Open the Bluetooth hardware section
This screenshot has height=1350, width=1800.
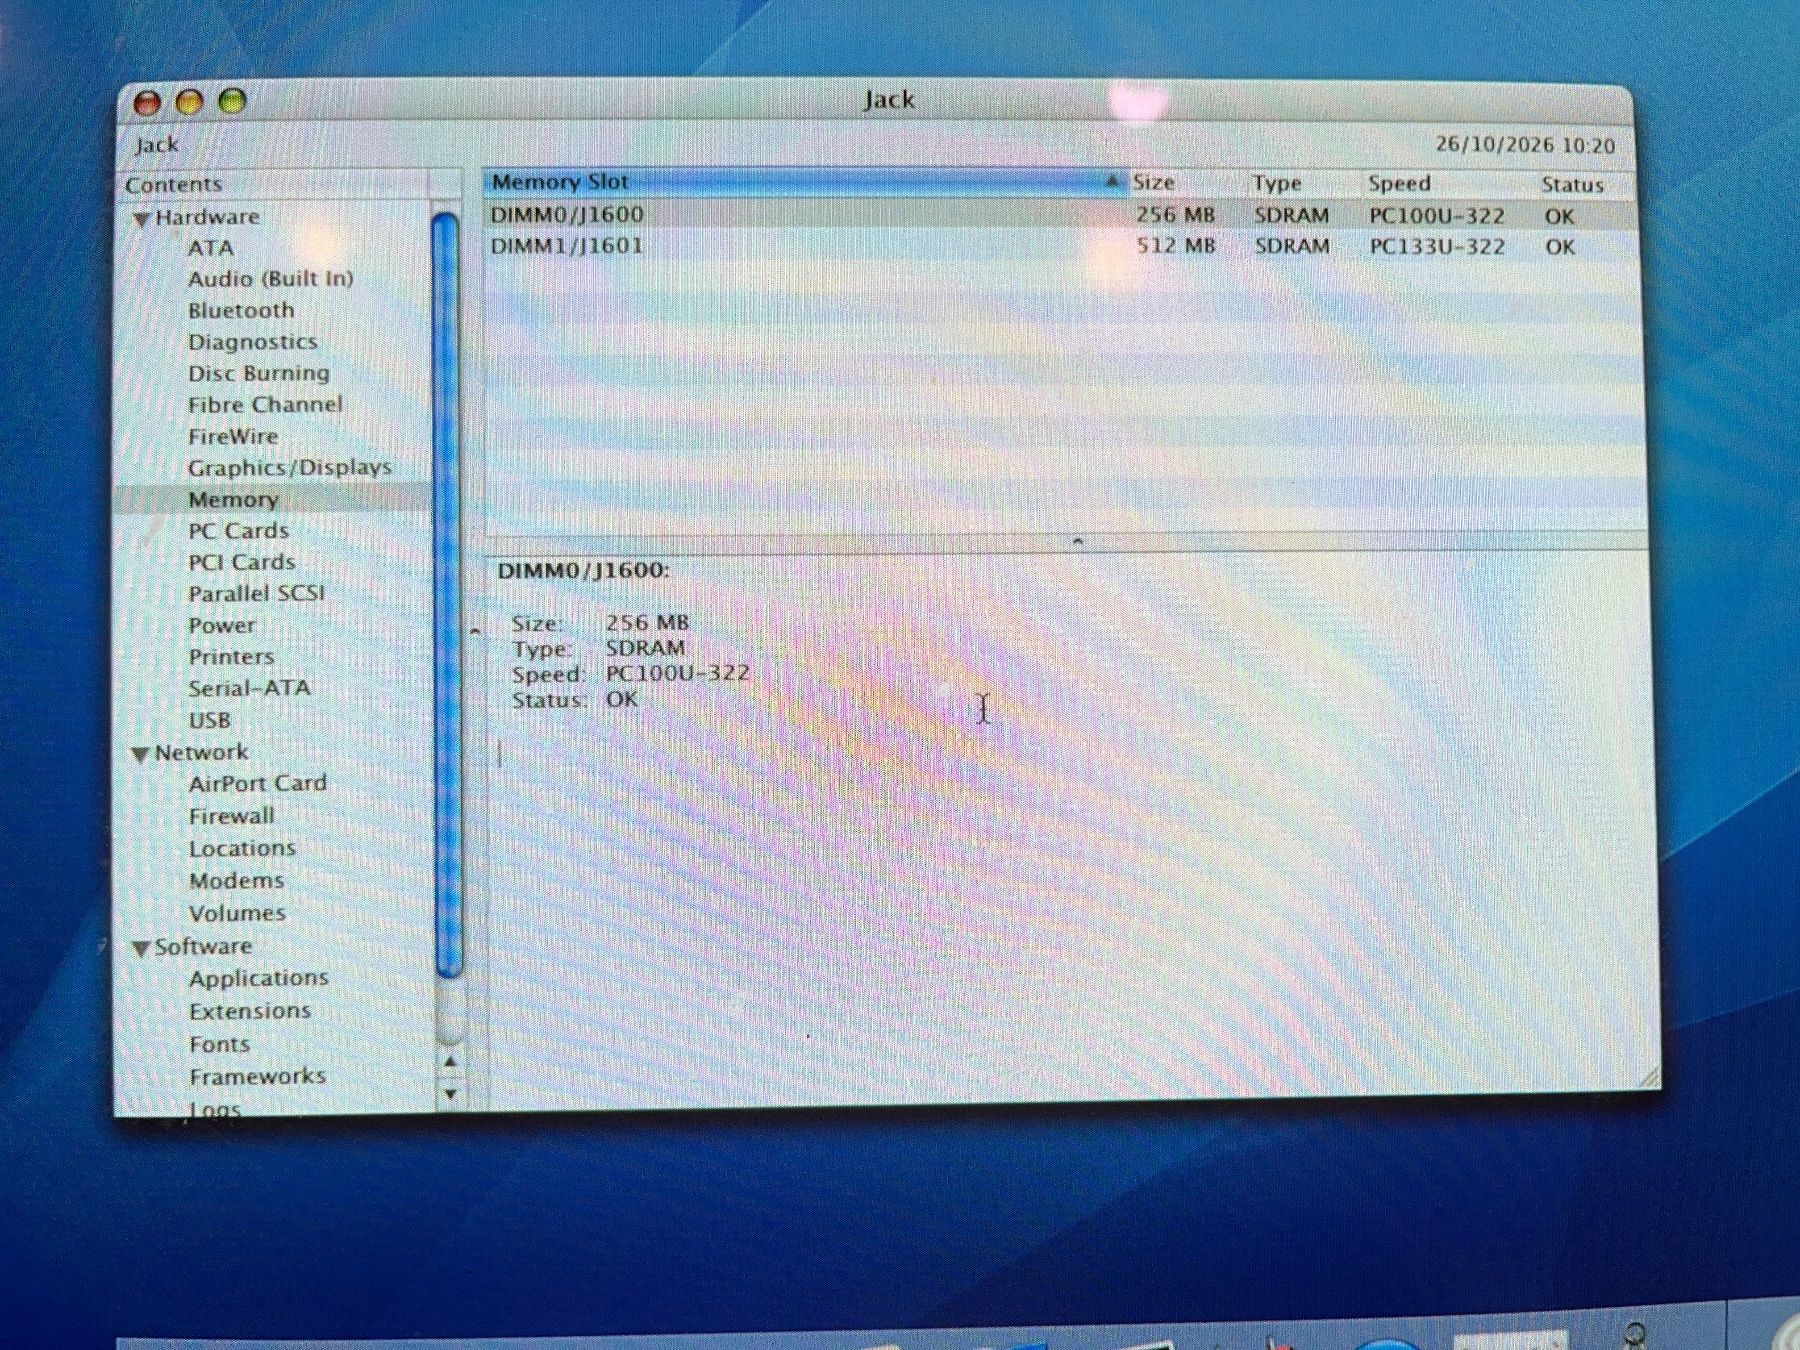(241, 311)
